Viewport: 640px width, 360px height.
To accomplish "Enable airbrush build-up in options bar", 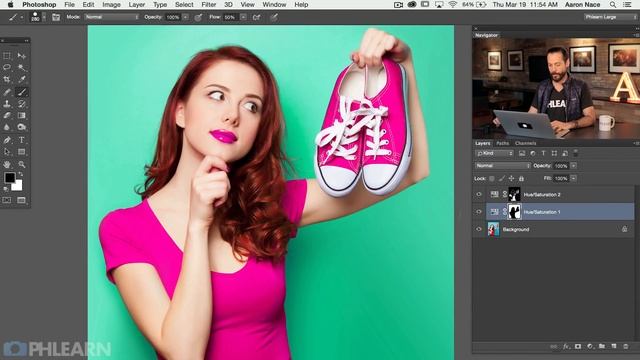I will pos(257,17).
